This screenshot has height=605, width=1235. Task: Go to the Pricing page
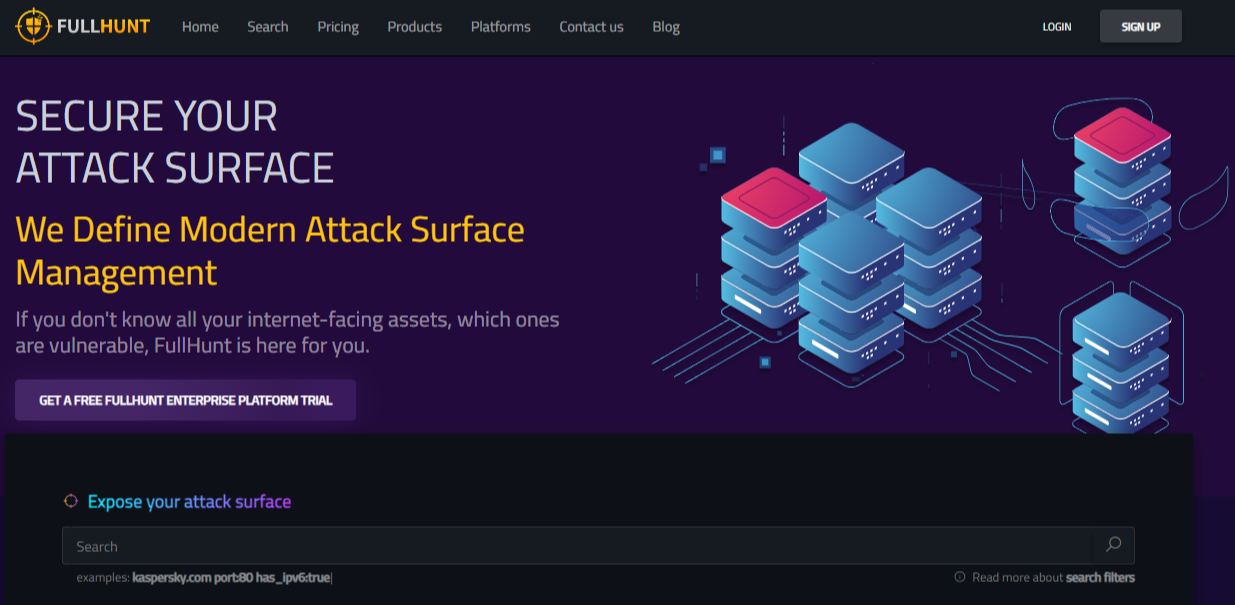click(x=338, y=27)
